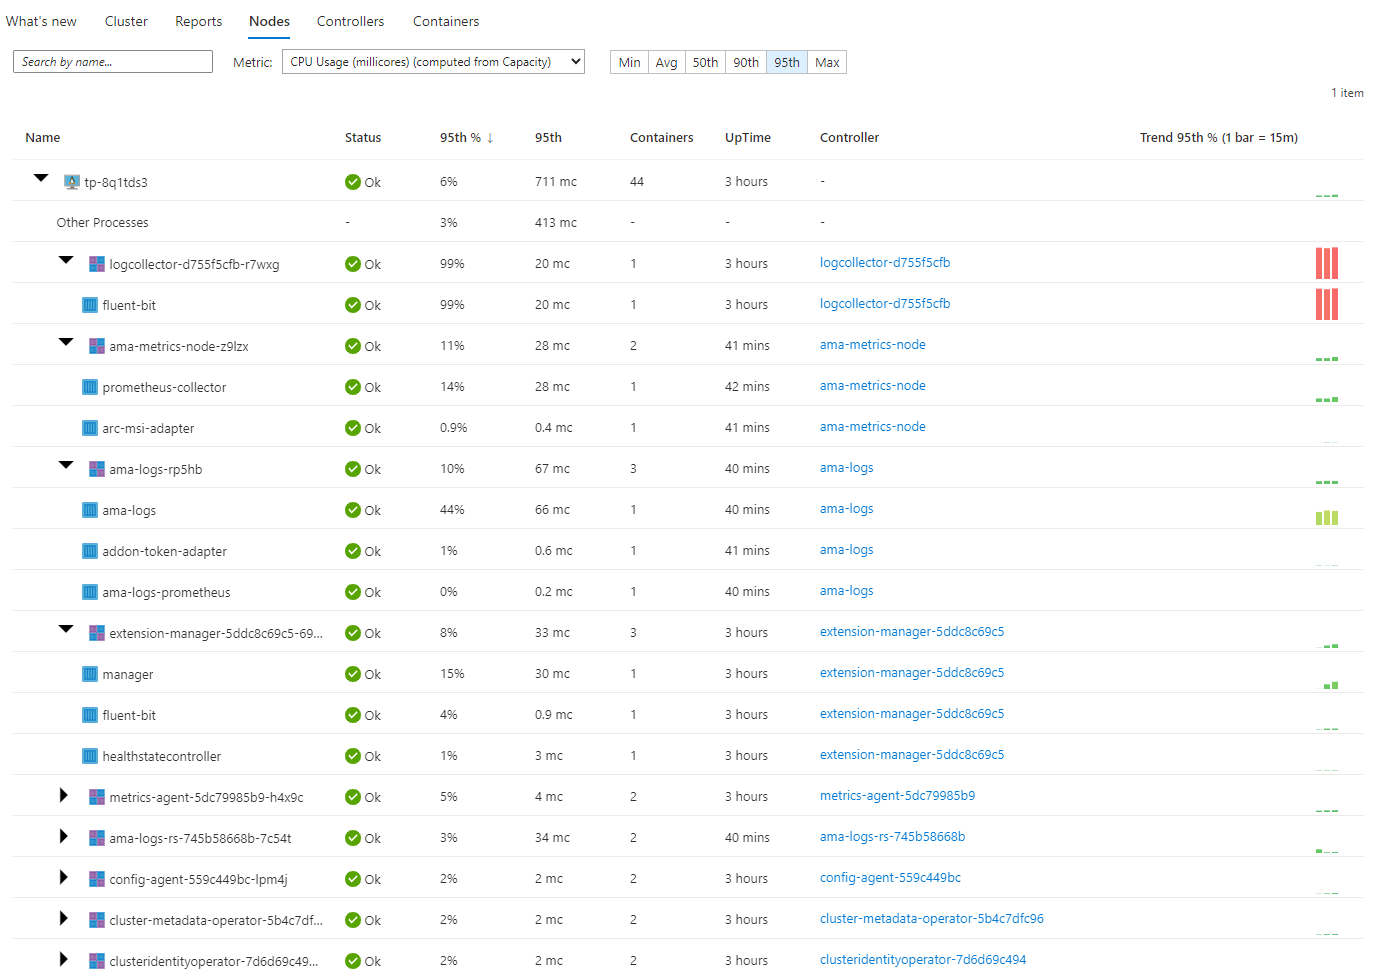This screenshot has width=1383, height=975.
Task: Open the cluster-metadata-operator-5b4c7dfc96 controller link
Action: pos(931,918)
